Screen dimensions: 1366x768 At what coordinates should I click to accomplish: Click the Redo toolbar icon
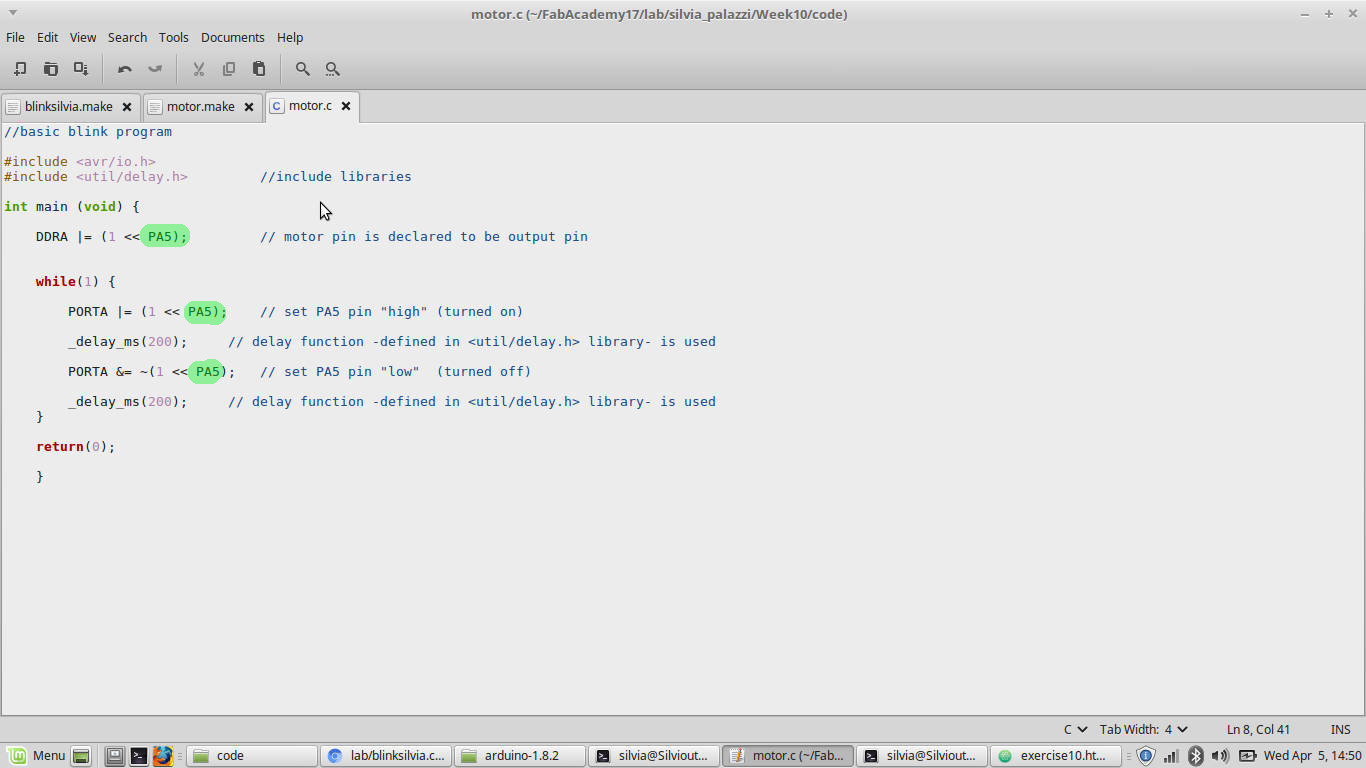tap(155, 69)
